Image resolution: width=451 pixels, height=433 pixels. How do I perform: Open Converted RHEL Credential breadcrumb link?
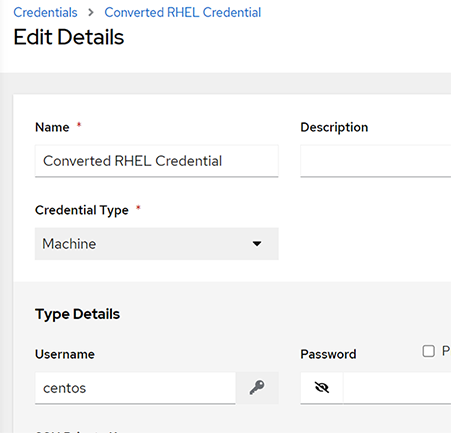(x=183, y=13)
